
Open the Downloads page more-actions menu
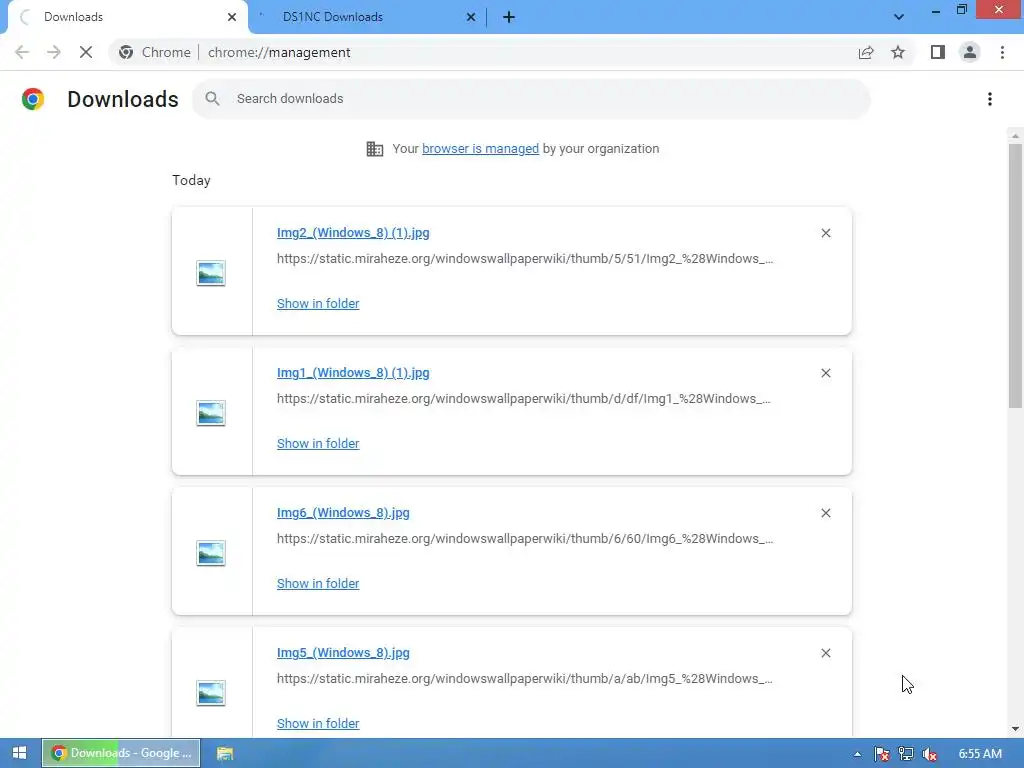[x=990, y=99]
